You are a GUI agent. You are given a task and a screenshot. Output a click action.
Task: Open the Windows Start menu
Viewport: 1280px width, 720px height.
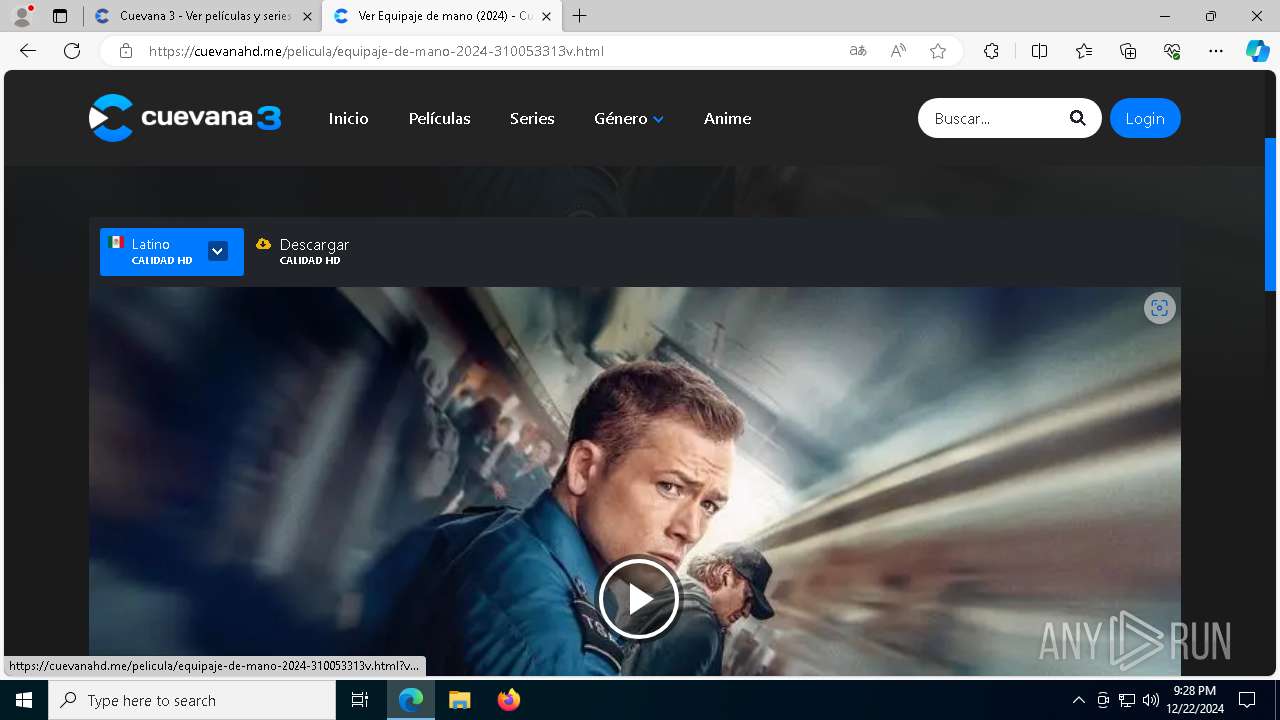coord(24,700)
